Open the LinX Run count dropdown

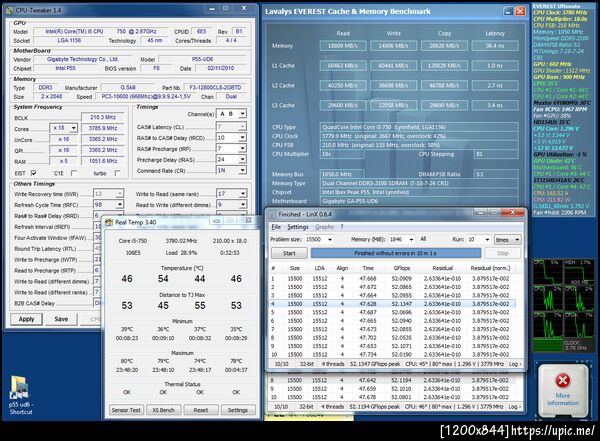coord(487,240)
